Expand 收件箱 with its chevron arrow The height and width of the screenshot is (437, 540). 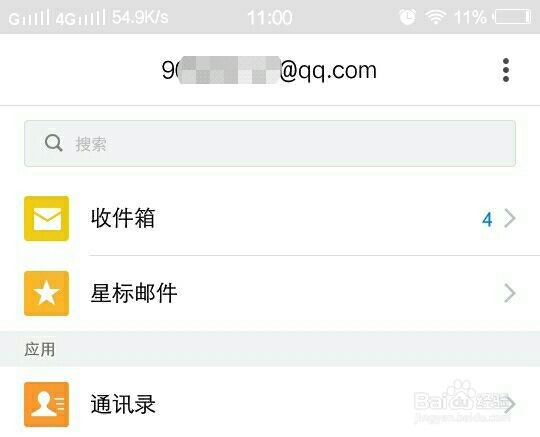click(509, 218)
